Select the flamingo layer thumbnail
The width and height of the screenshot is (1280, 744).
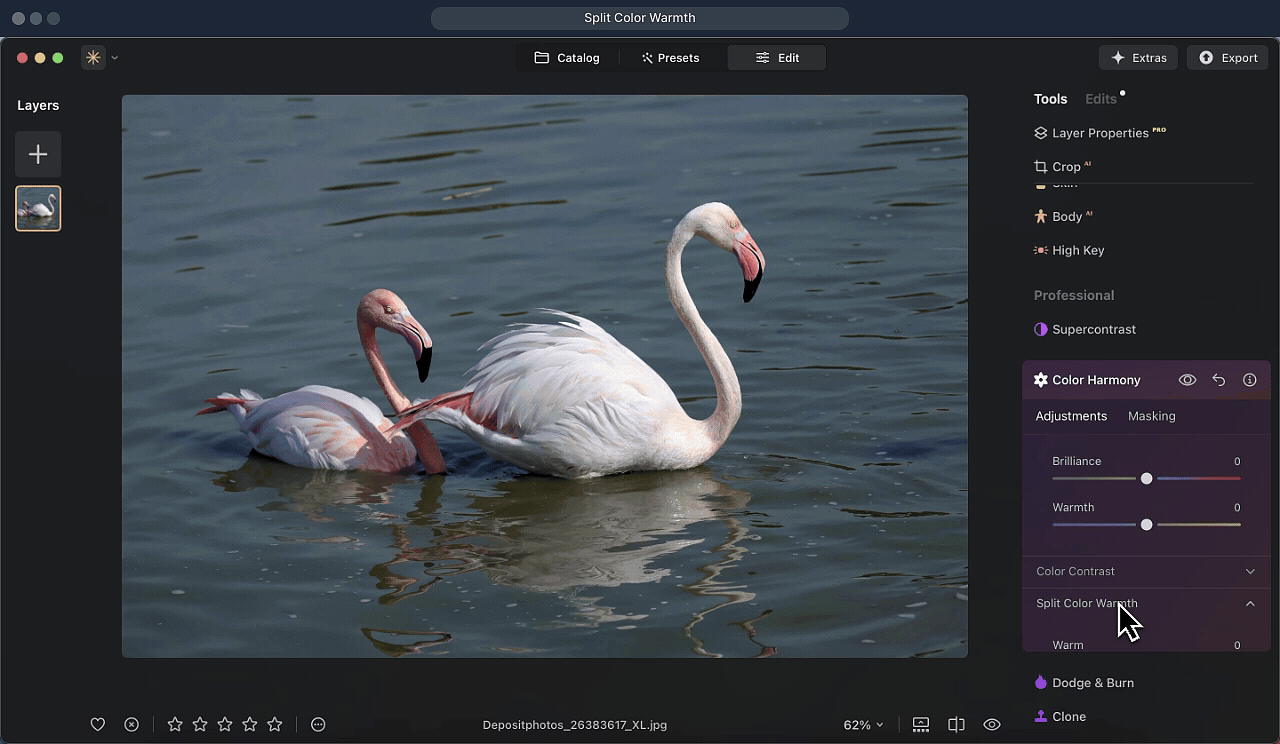(38, 208)
